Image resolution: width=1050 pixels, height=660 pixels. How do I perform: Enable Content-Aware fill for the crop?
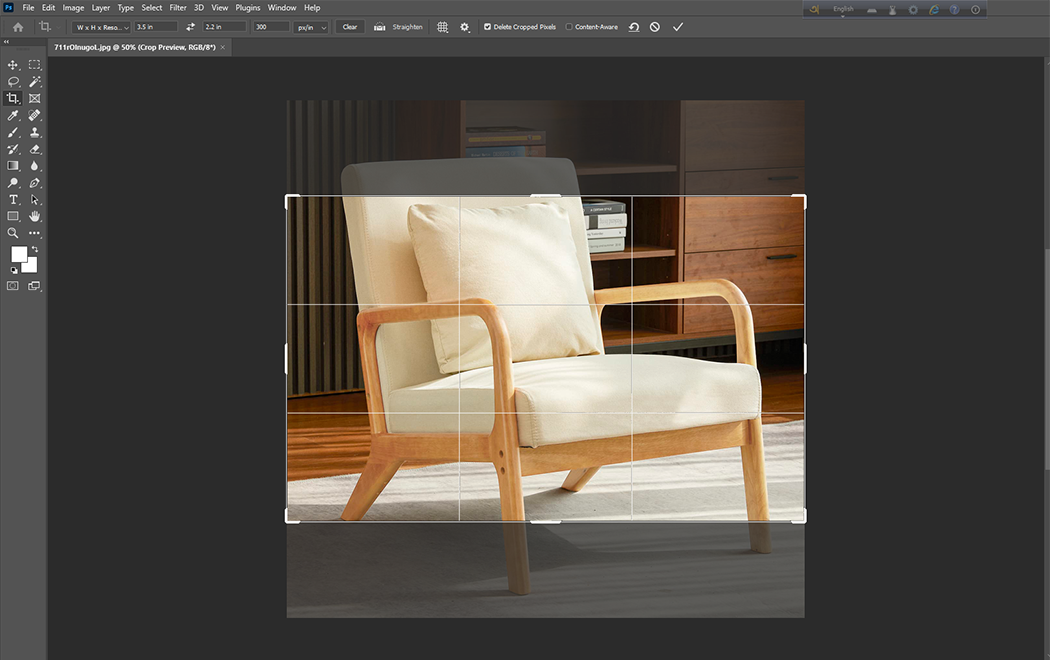(x=570, y=27)
